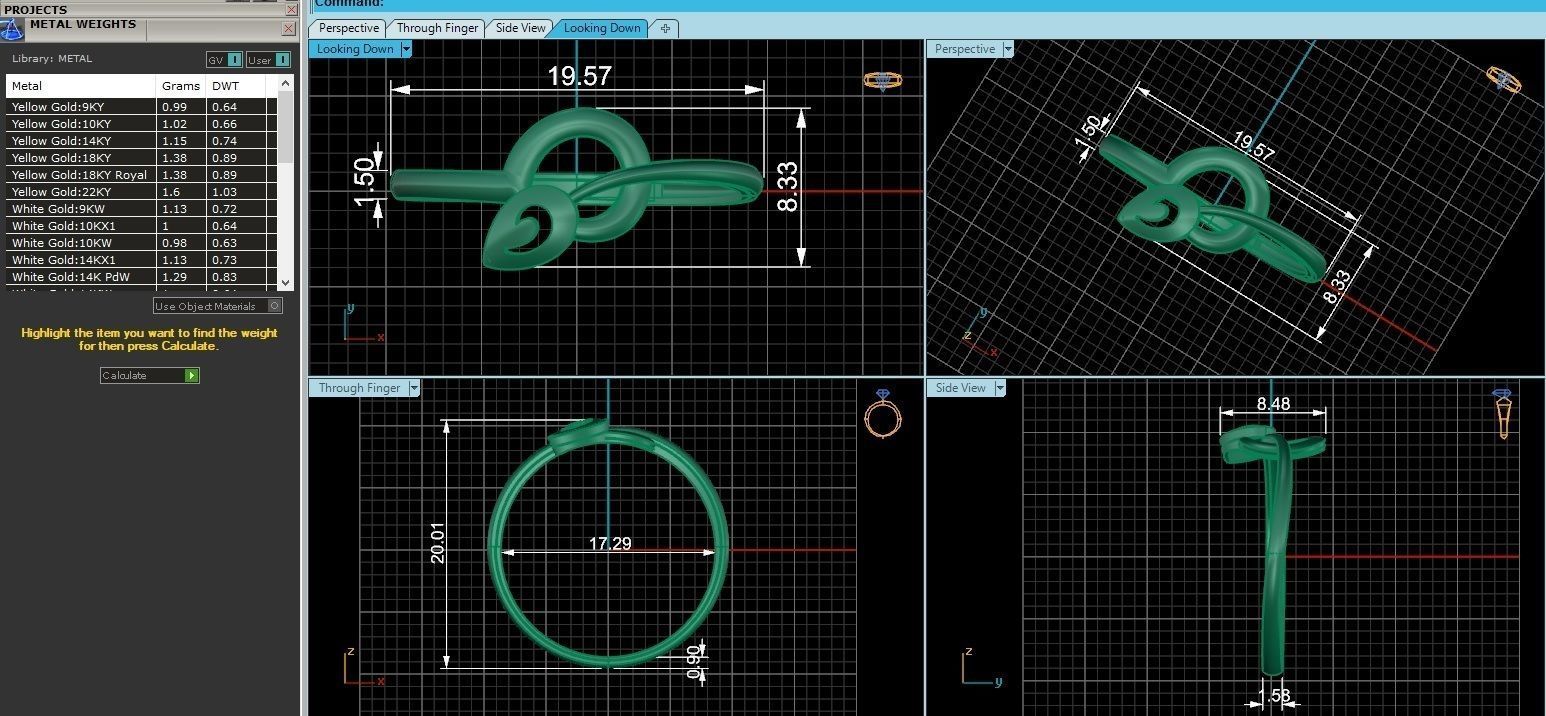Add a new viewport tab with plus icon
The width and height of the screenshot is (1546, 716).
[665, 29]
